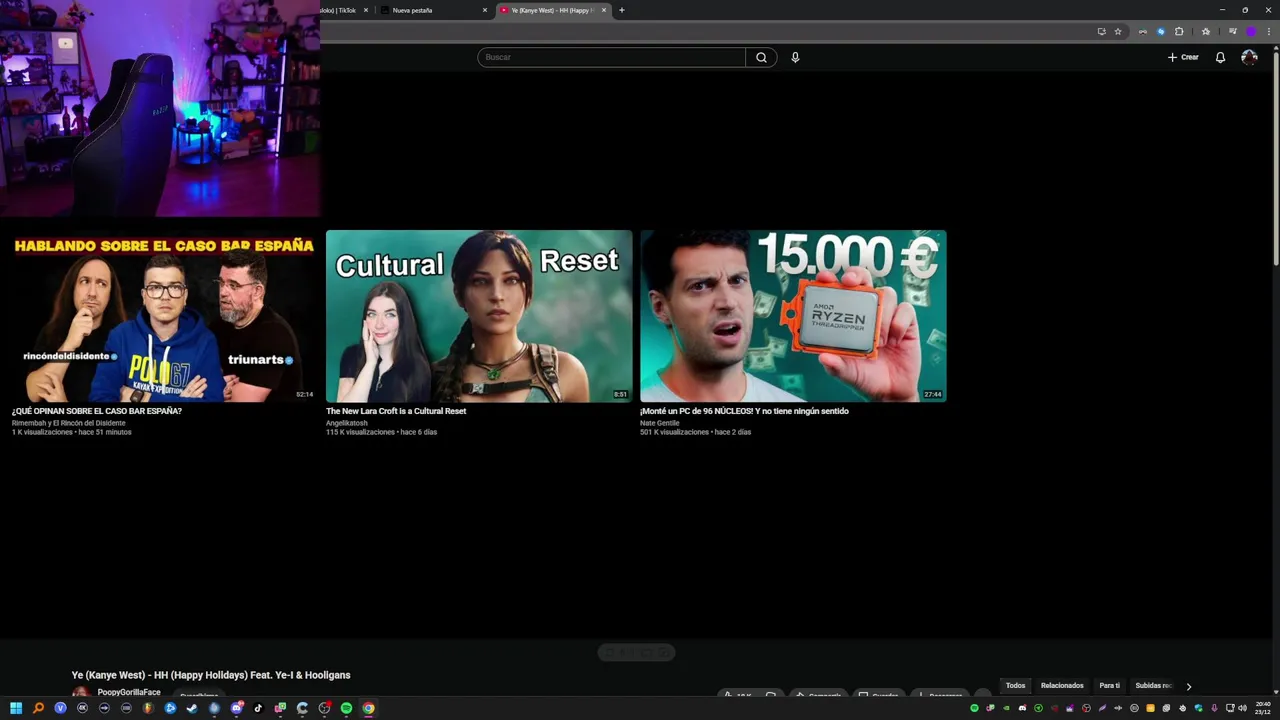
Task: Open the PoopyGorillaFace channel name
Action: [129, 692]
